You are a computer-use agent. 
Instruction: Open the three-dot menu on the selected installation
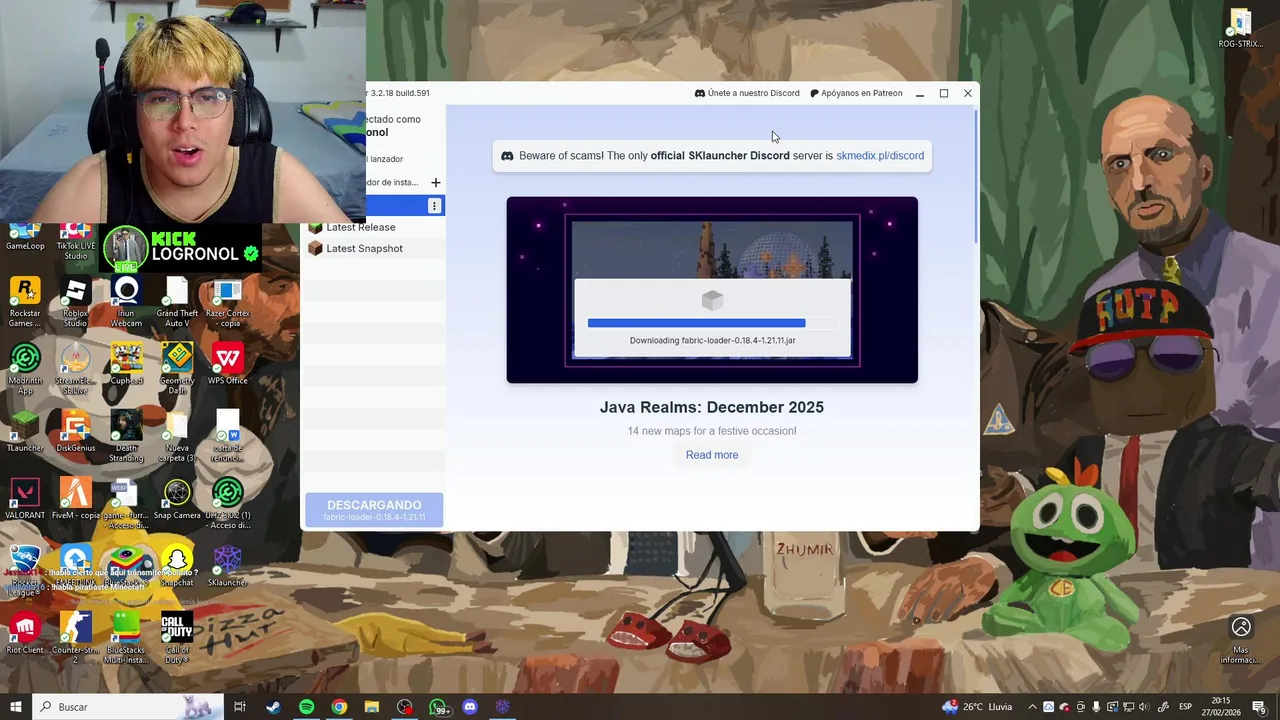[x=434, y=205]
